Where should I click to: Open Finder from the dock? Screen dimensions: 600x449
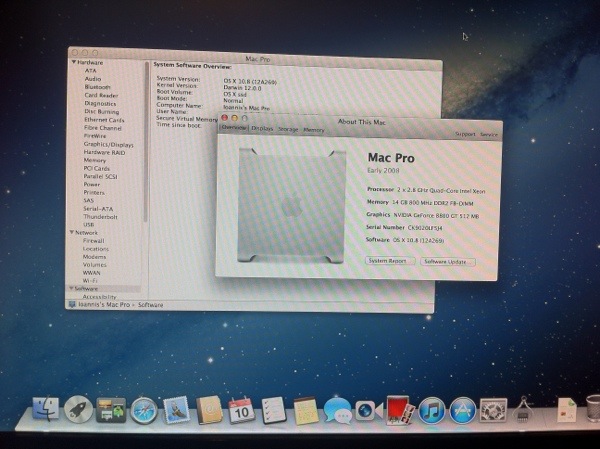coord(46,409)
